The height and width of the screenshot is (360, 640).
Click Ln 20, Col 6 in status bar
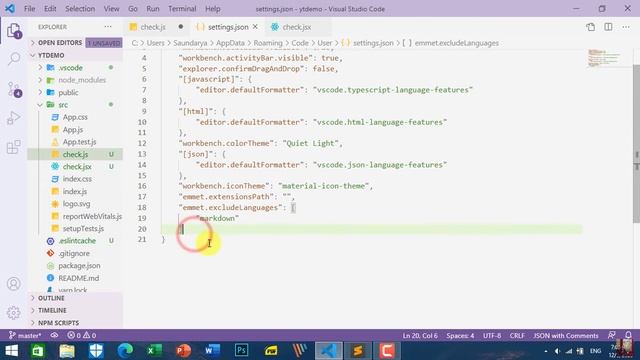pos(420,336)
